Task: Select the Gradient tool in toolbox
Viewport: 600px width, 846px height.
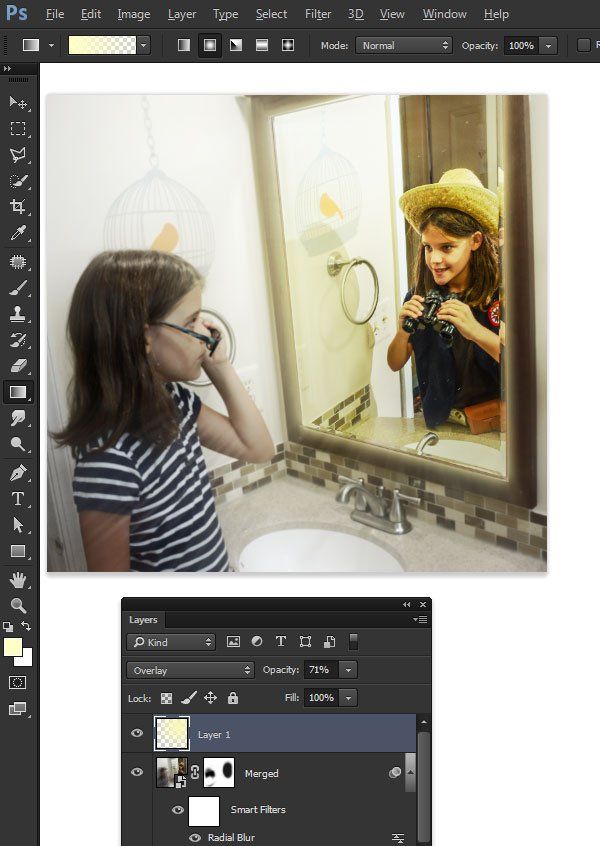Action: pos(18,392)
